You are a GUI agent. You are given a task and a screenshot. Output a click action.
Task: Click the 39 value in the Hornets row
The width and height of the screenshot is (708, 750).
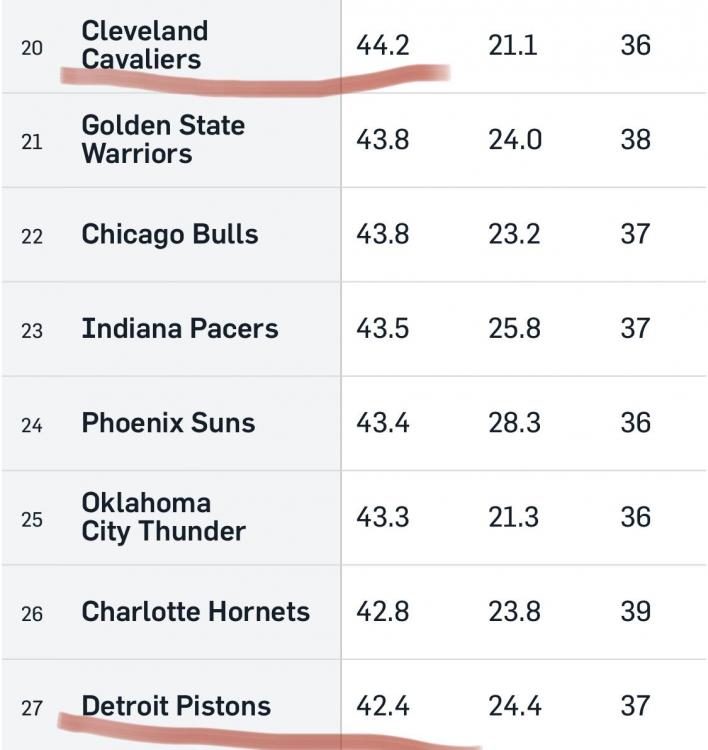click(635, 612)
